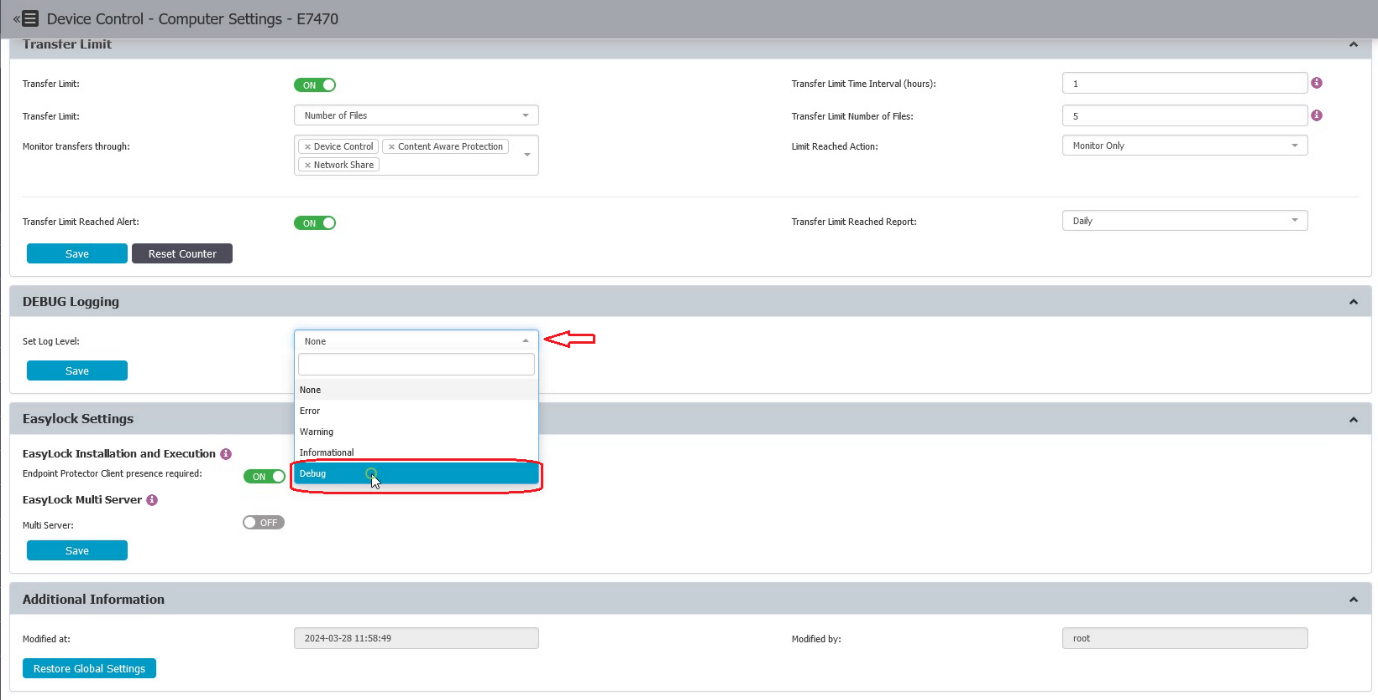The image size is (1378, 700).
Task: Click info icon beside Transfer Limit Number of Files
Action: coord(1317,115)
